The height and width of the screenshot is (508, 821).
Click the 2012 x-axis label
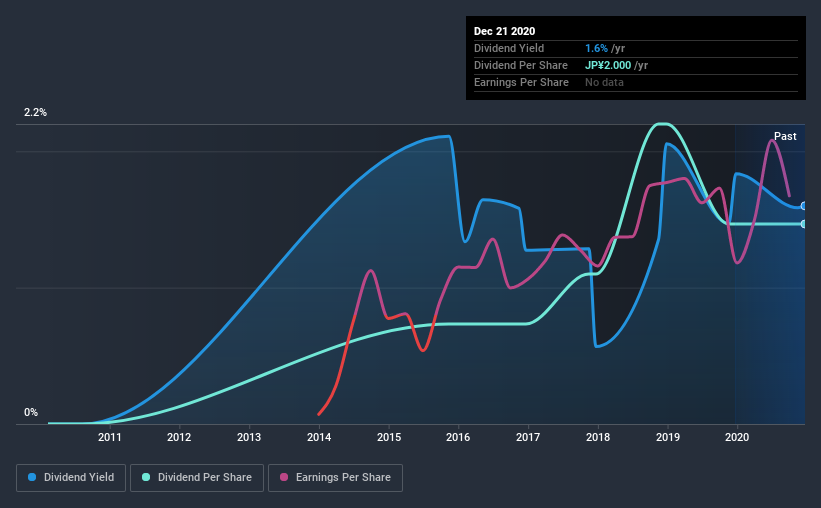click(x=179, y=437)
